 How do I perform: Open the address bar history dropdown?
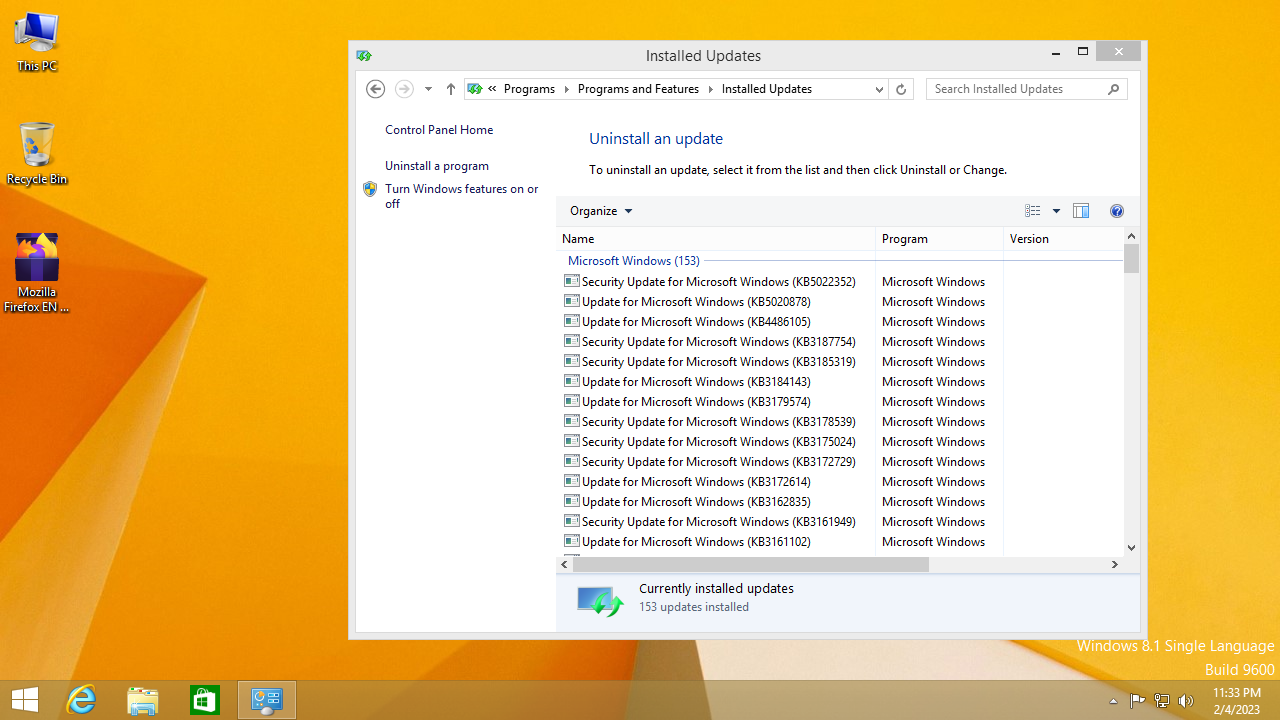[x=879, y=89]
